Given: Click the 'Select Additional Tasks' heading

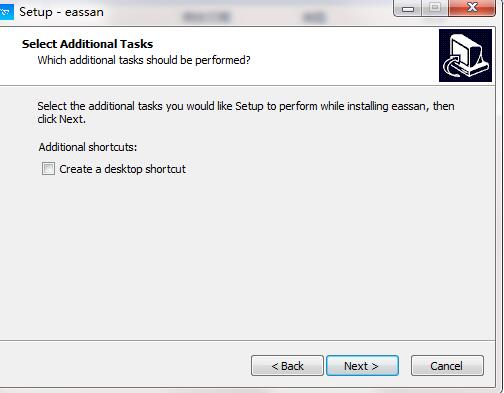Looking at the screenshot, I should pyautogui.click(x=87, y=44).
